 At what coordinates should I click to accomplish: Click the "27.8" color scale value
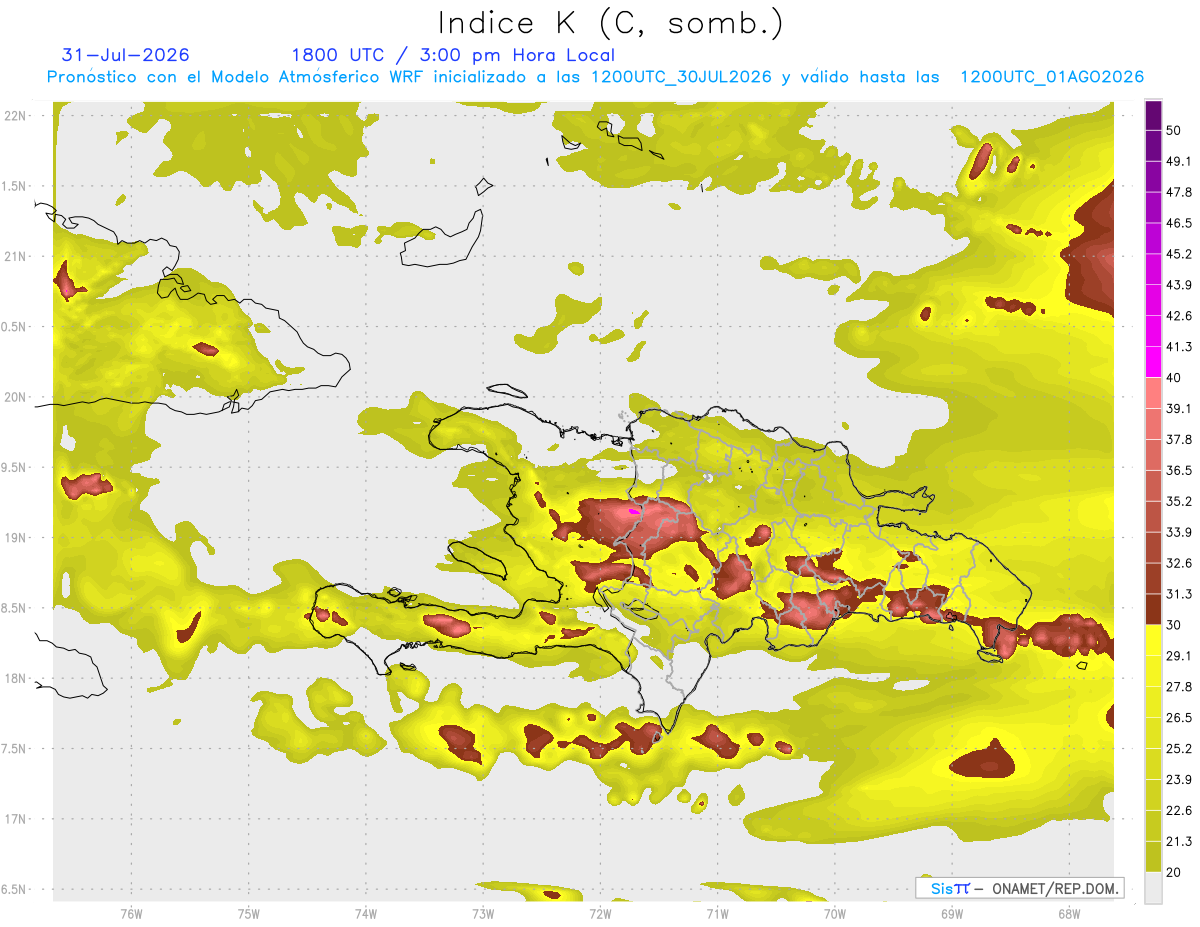1178,687
